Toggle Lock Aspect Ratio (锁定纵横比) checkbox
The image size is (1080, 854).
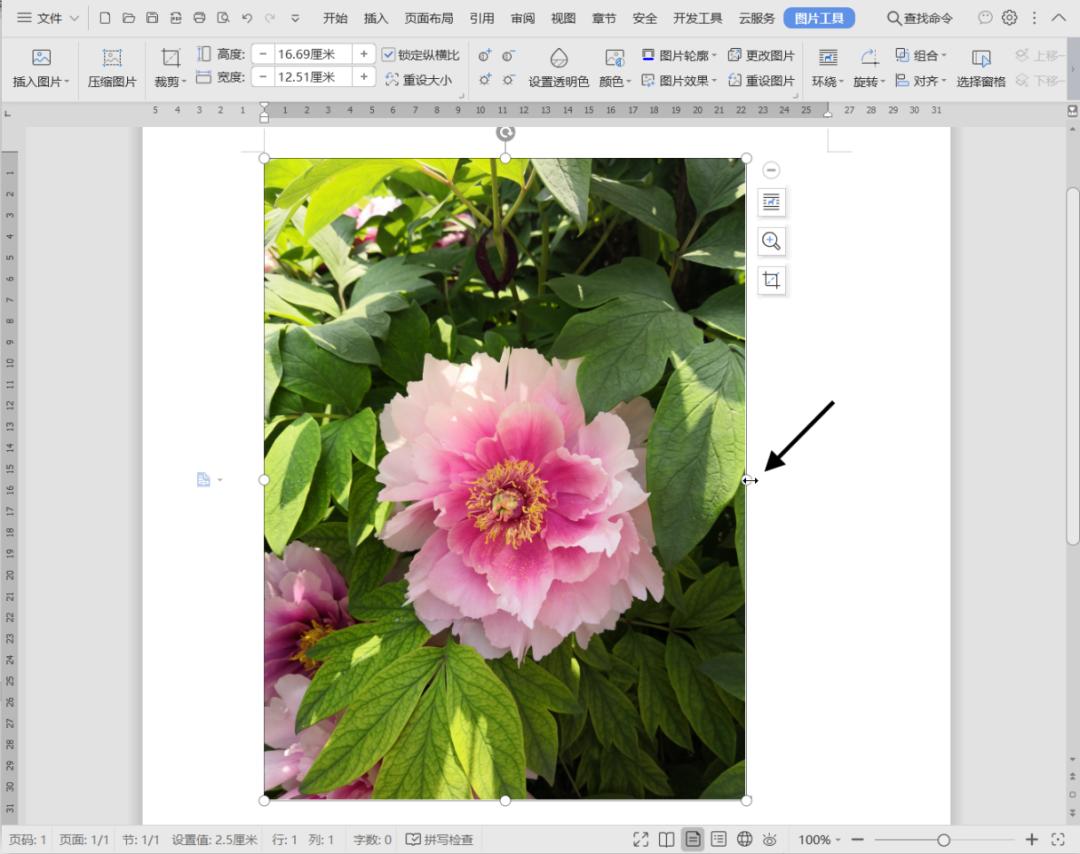point(389,55)
